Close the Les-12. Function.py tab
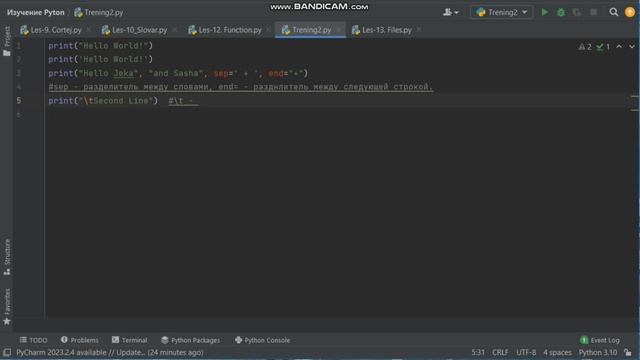Viewport: 640px width, 360px height. [268, 29]
